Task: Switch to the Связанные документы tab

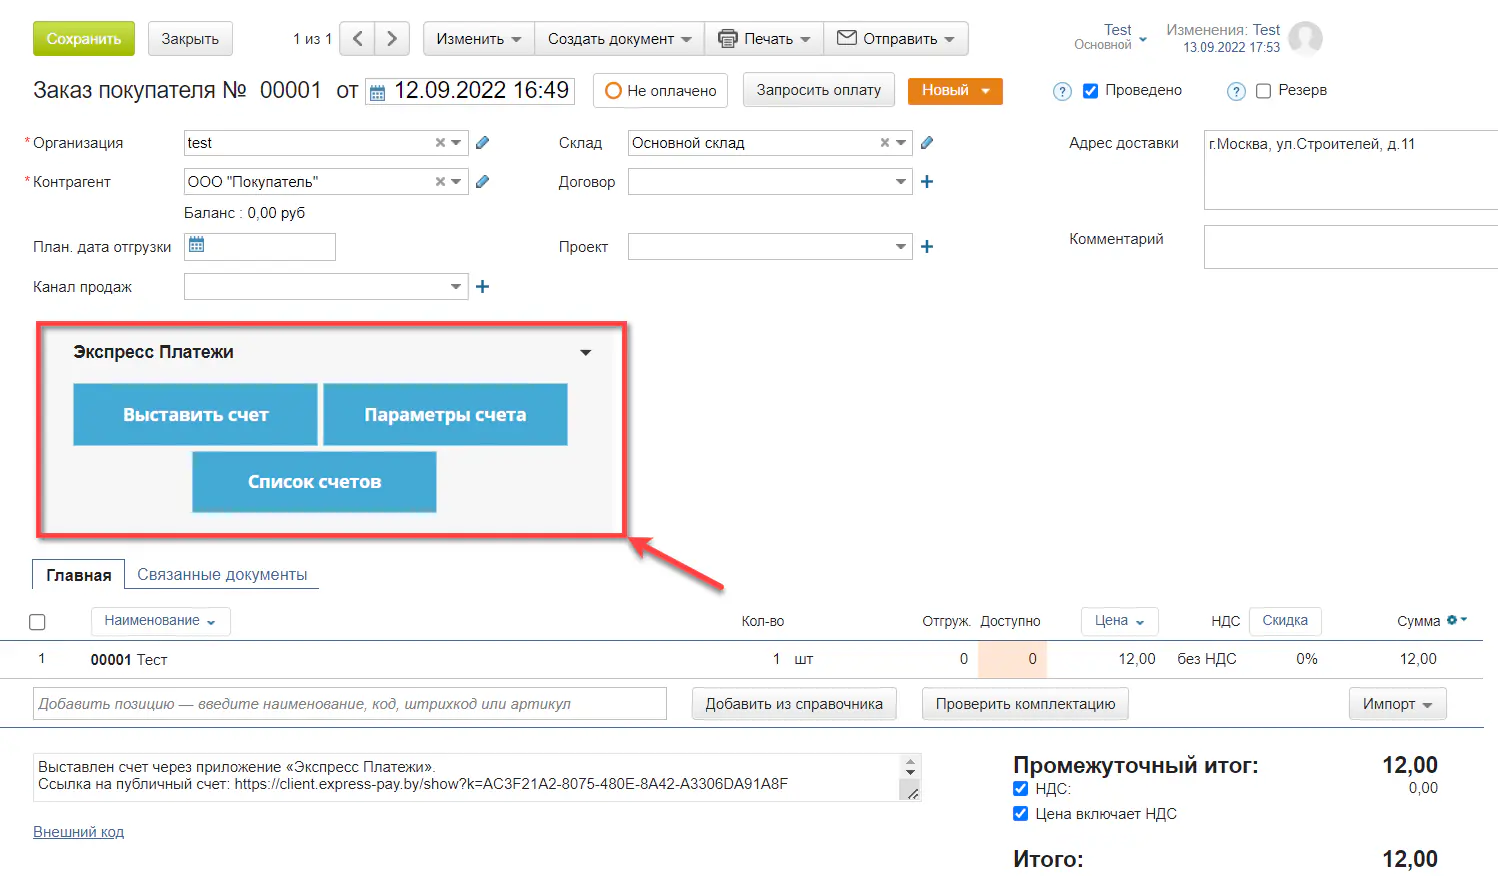Action: [222, 575]
